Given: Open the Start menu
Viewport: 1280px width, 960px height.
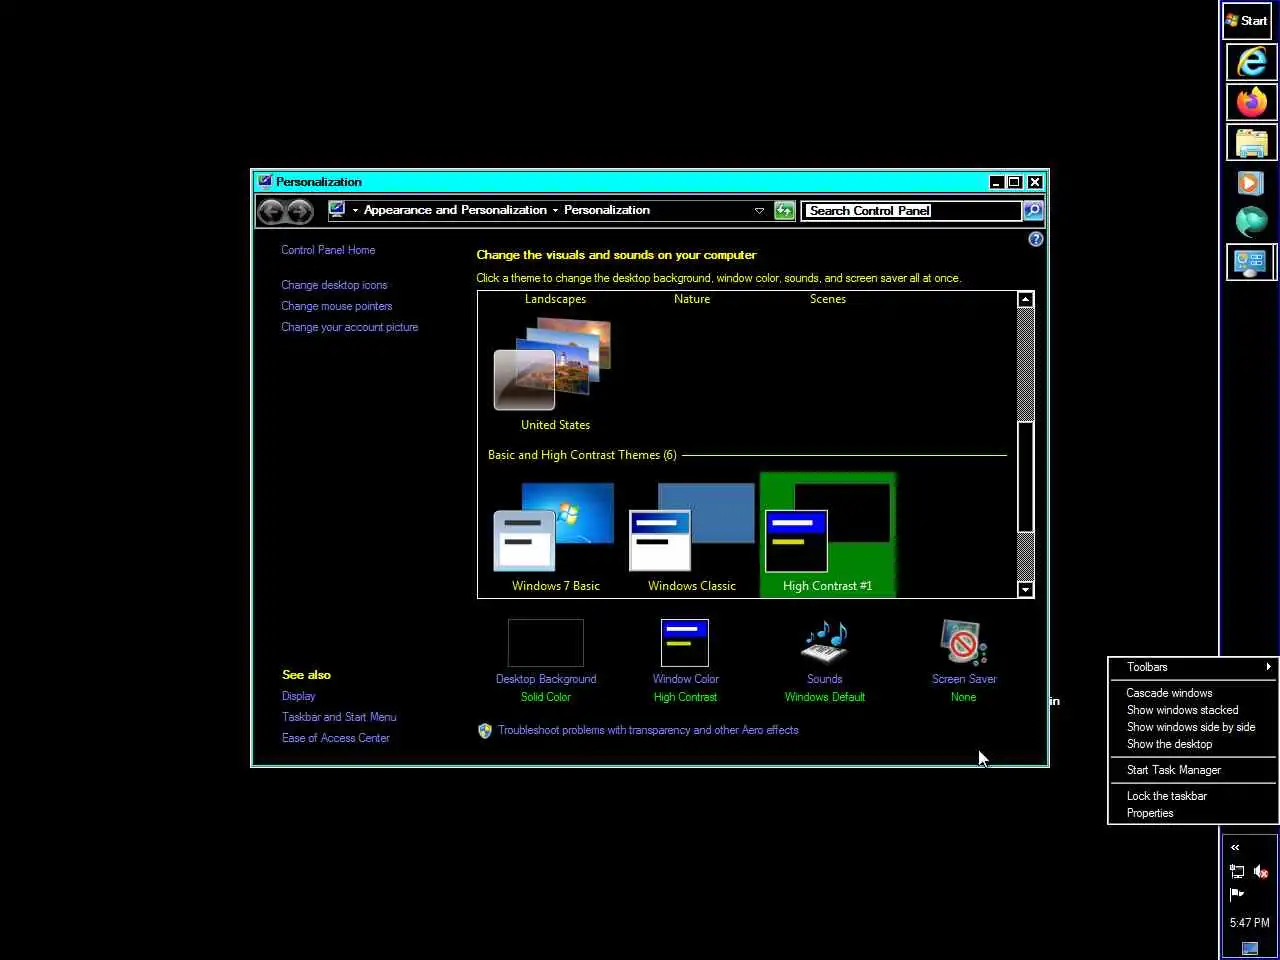Looking at the screenshot, I should 1247,20.
